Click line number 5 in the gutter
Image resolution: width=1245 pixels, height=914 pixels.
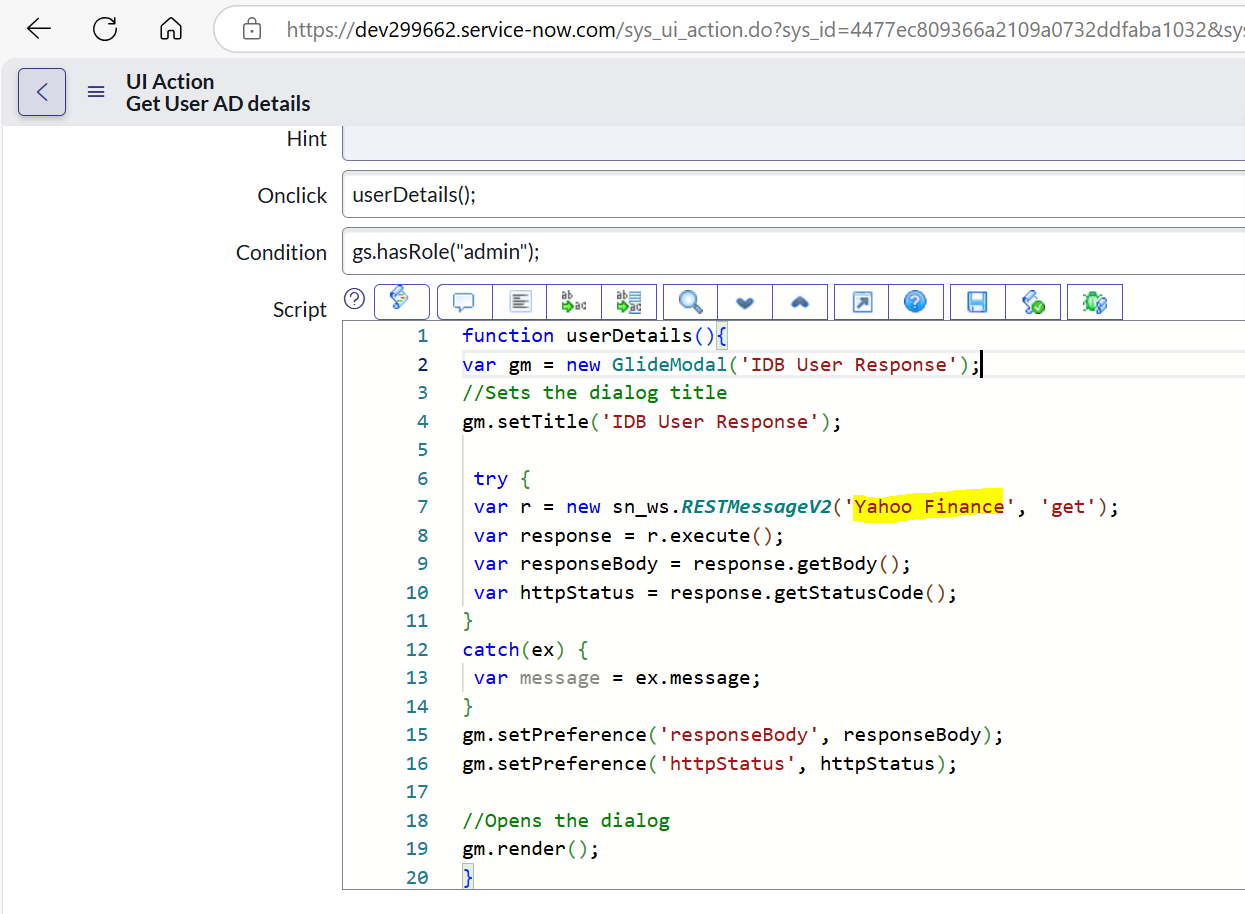click(x=423, y=450)
